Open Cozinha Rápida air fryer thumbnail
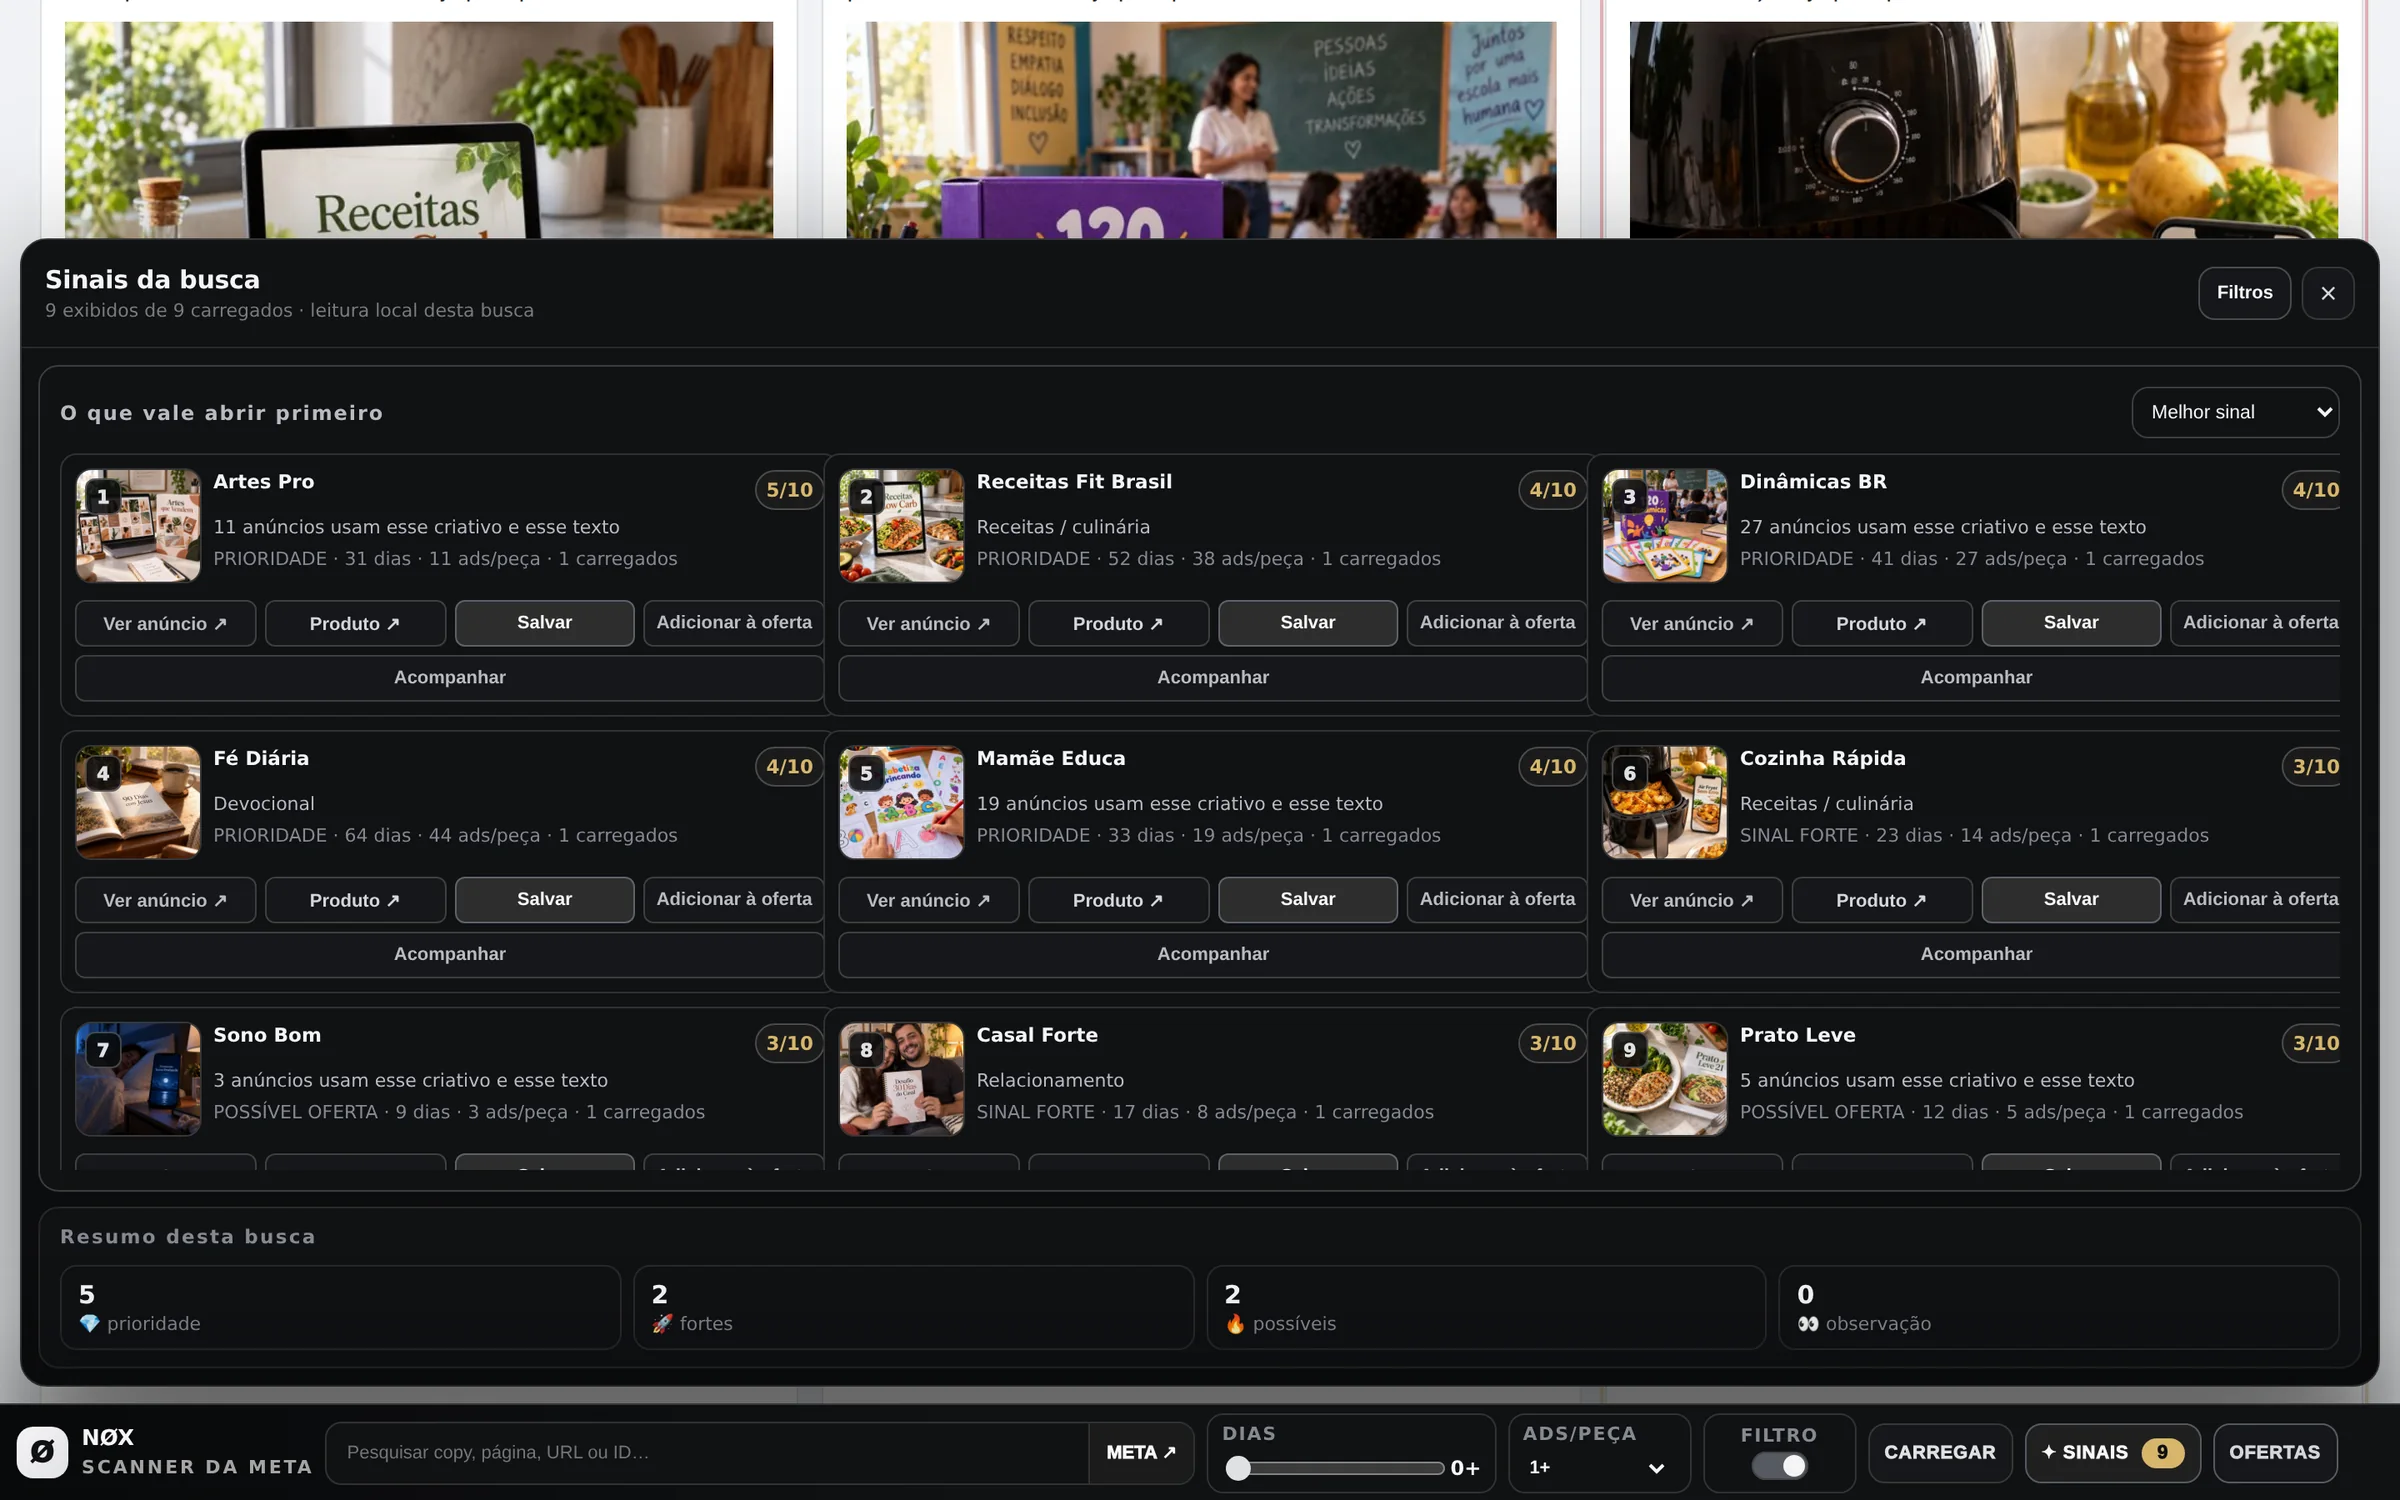2400x1500 pixels. coord(1664,802)
